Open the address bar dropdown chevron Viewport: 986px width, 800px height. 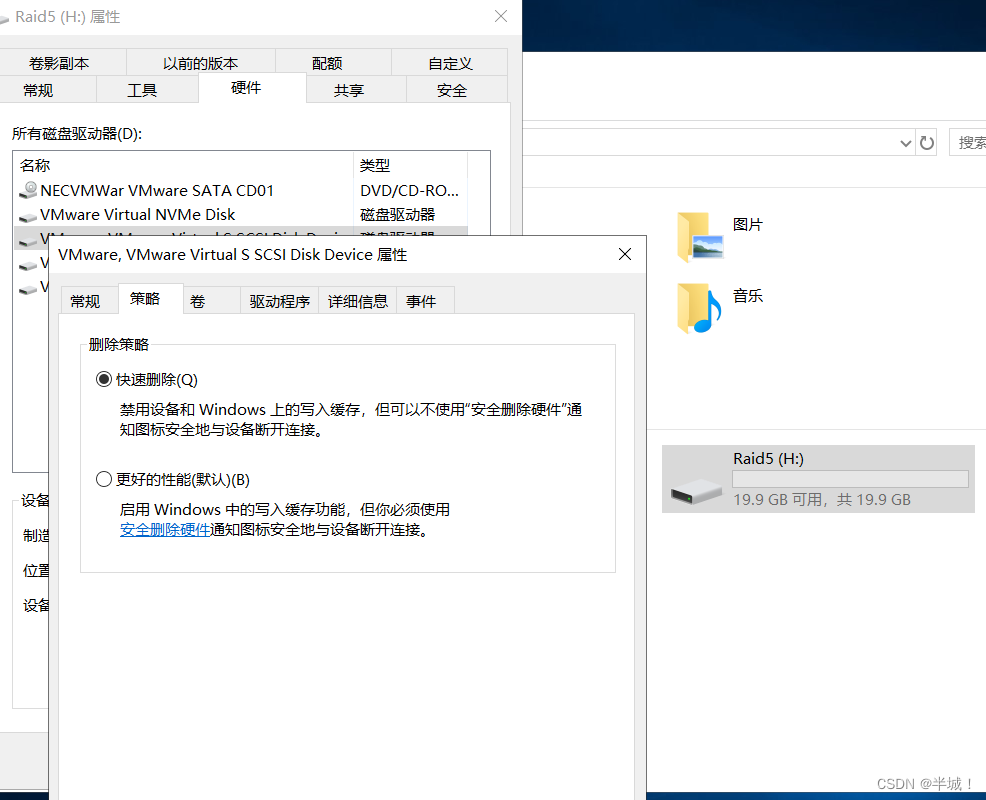pyautogui.click(x=906, y=141)
